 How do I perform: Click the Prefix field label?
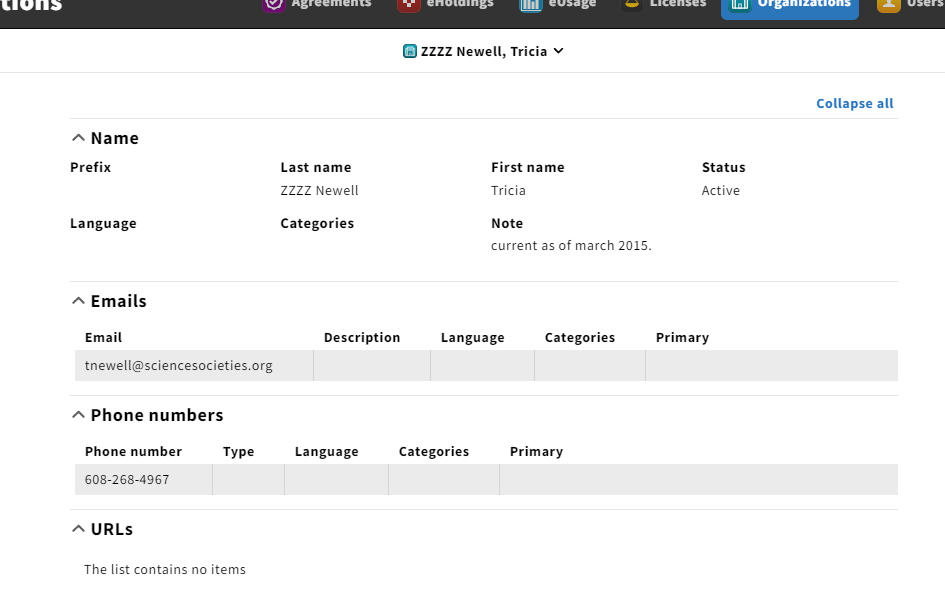point(90,168)
